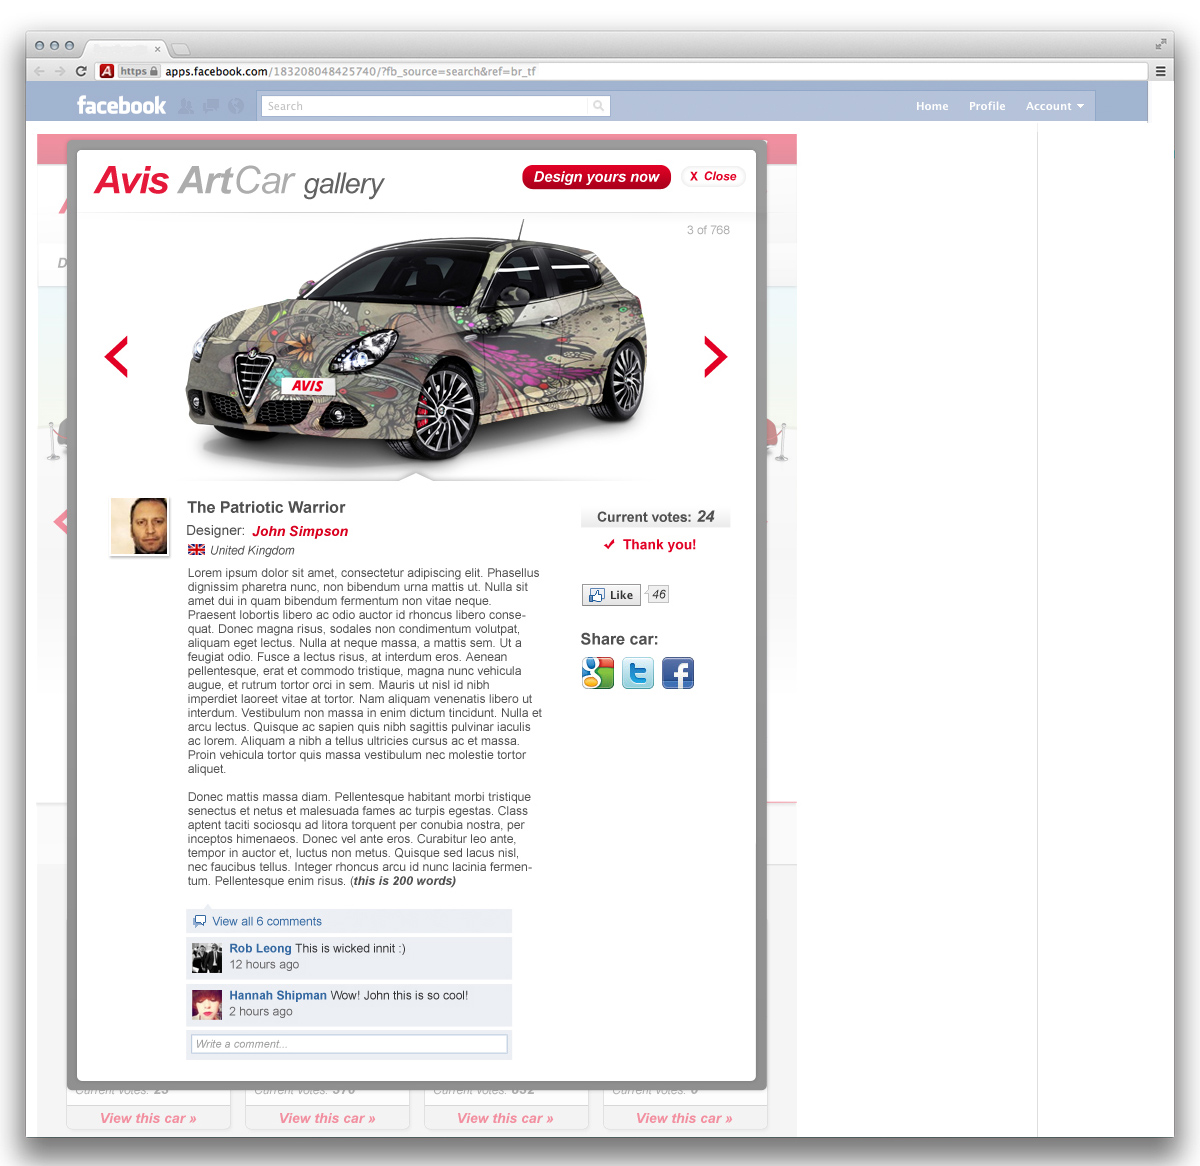Click The Patriotic Warrior title

(x=266, y=507)
